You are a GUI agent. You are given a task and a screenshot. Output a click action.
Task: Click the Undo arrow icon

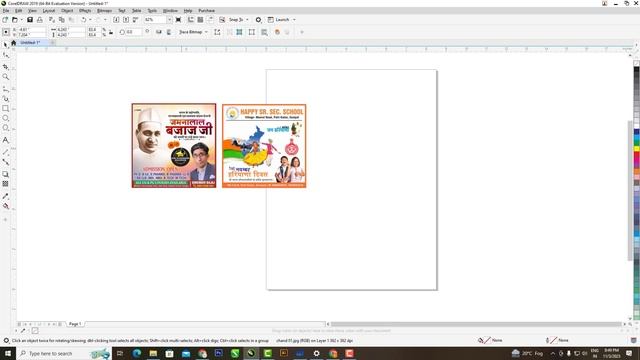click(83, 20)
